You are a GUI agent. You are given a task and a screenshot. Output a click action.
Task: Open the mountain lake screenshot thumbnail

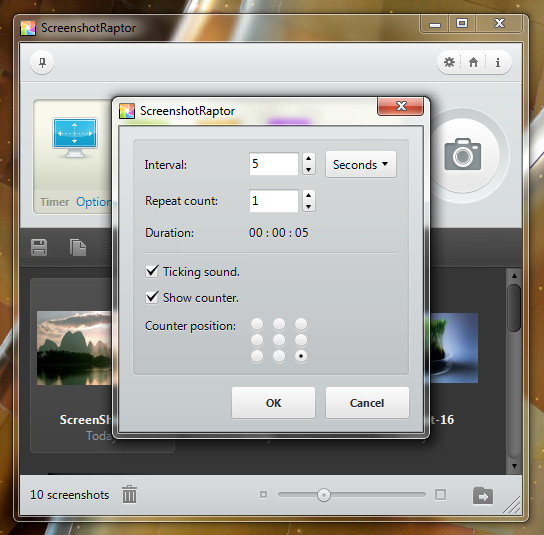74,348
